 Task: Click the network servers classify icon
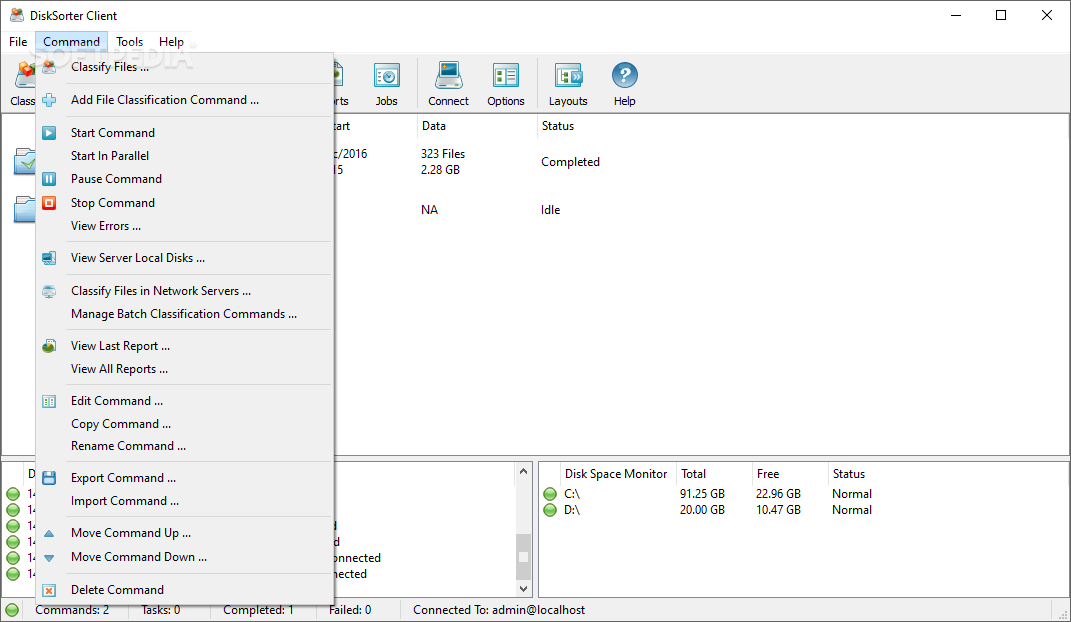pyautogui.click(x=49, y=292)
